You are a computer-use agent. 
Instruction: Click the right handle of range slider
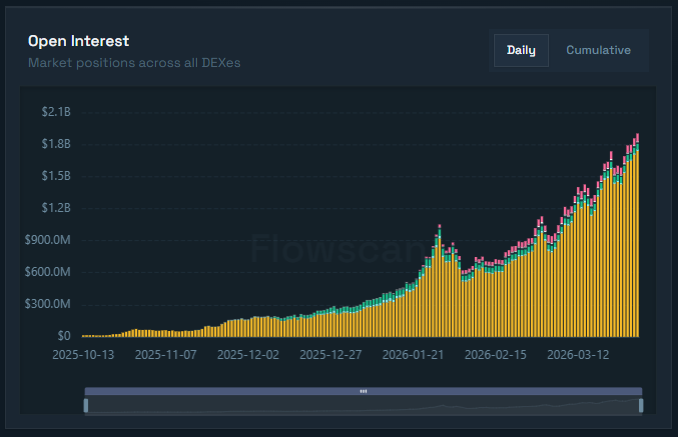(x=641, y=405)
